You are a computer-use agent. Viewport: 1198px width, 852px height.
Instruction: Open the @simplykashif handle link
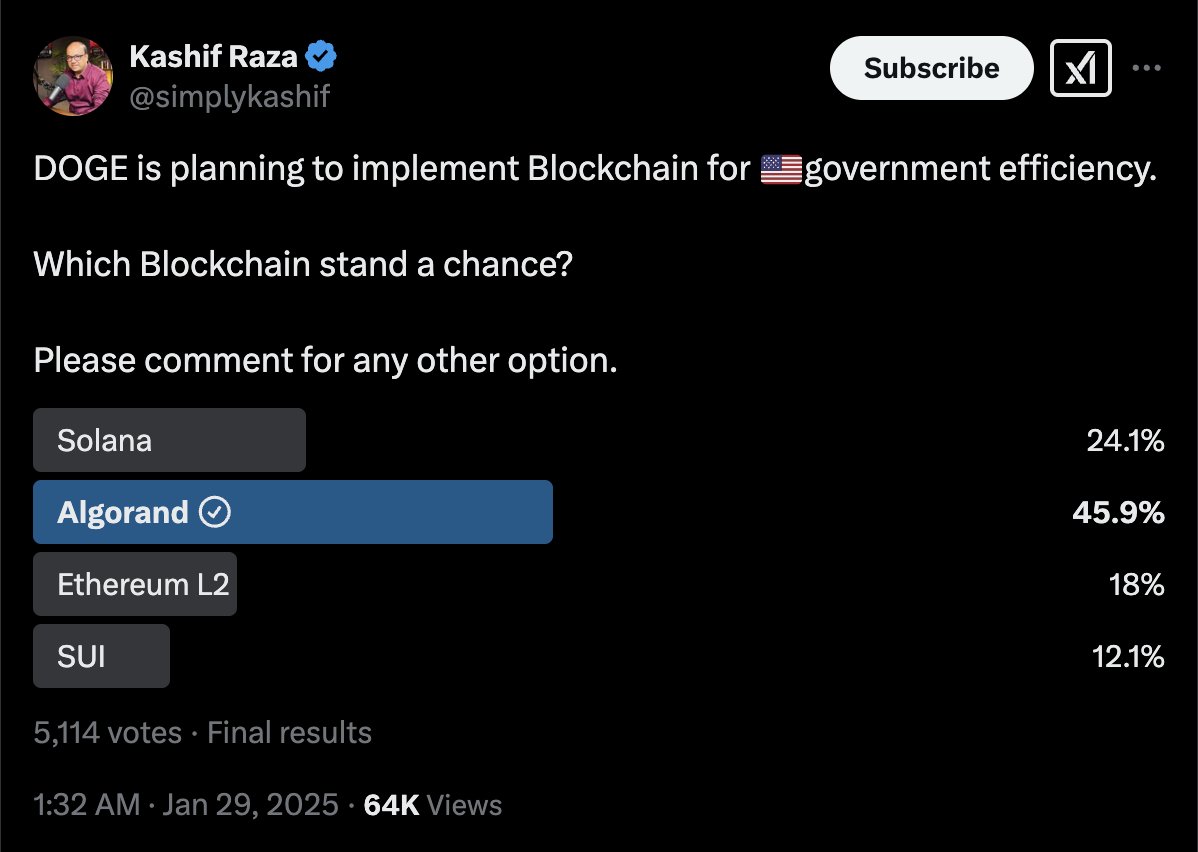pyautogui.click(x=229, y=96)
